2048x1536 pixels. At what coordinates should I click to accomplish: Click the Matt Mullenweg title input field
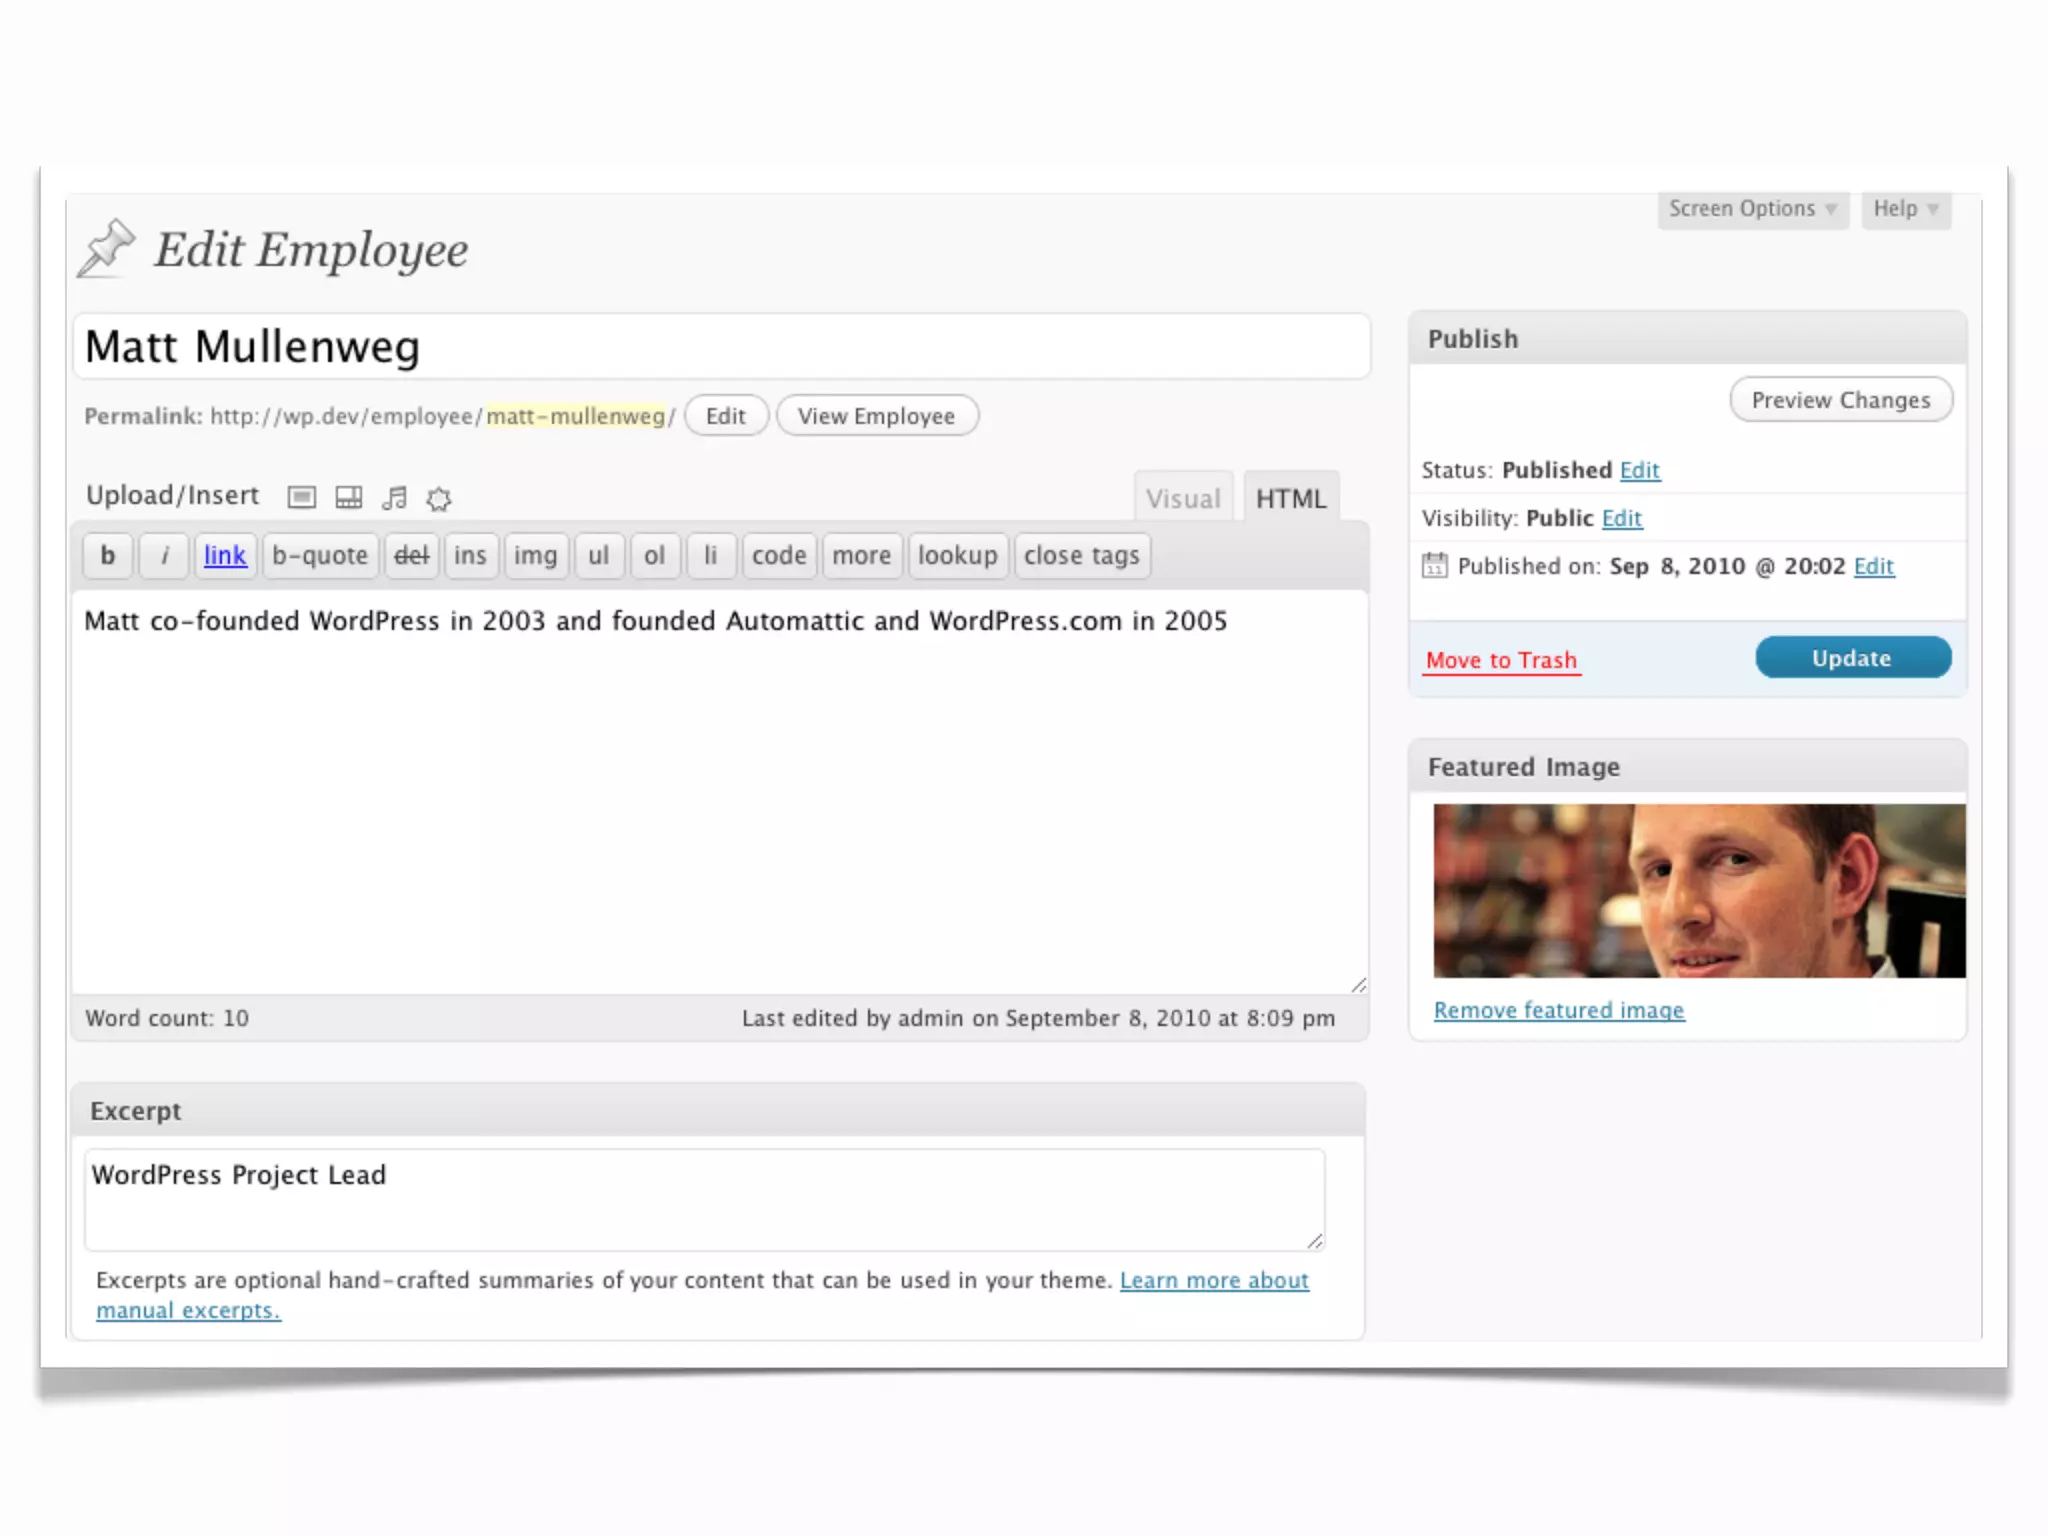tap(720, 347)
